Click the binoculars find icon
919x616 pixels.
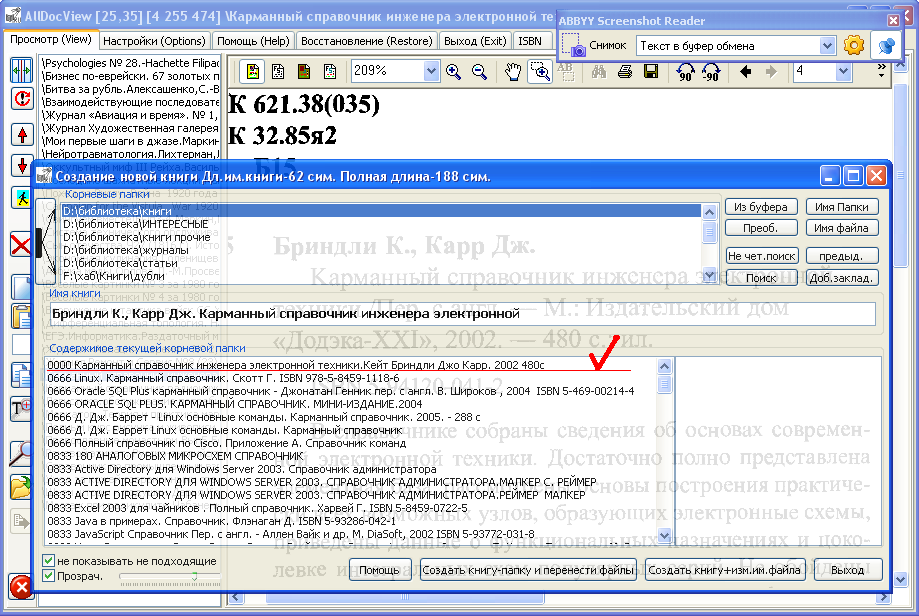click(598, 72)
